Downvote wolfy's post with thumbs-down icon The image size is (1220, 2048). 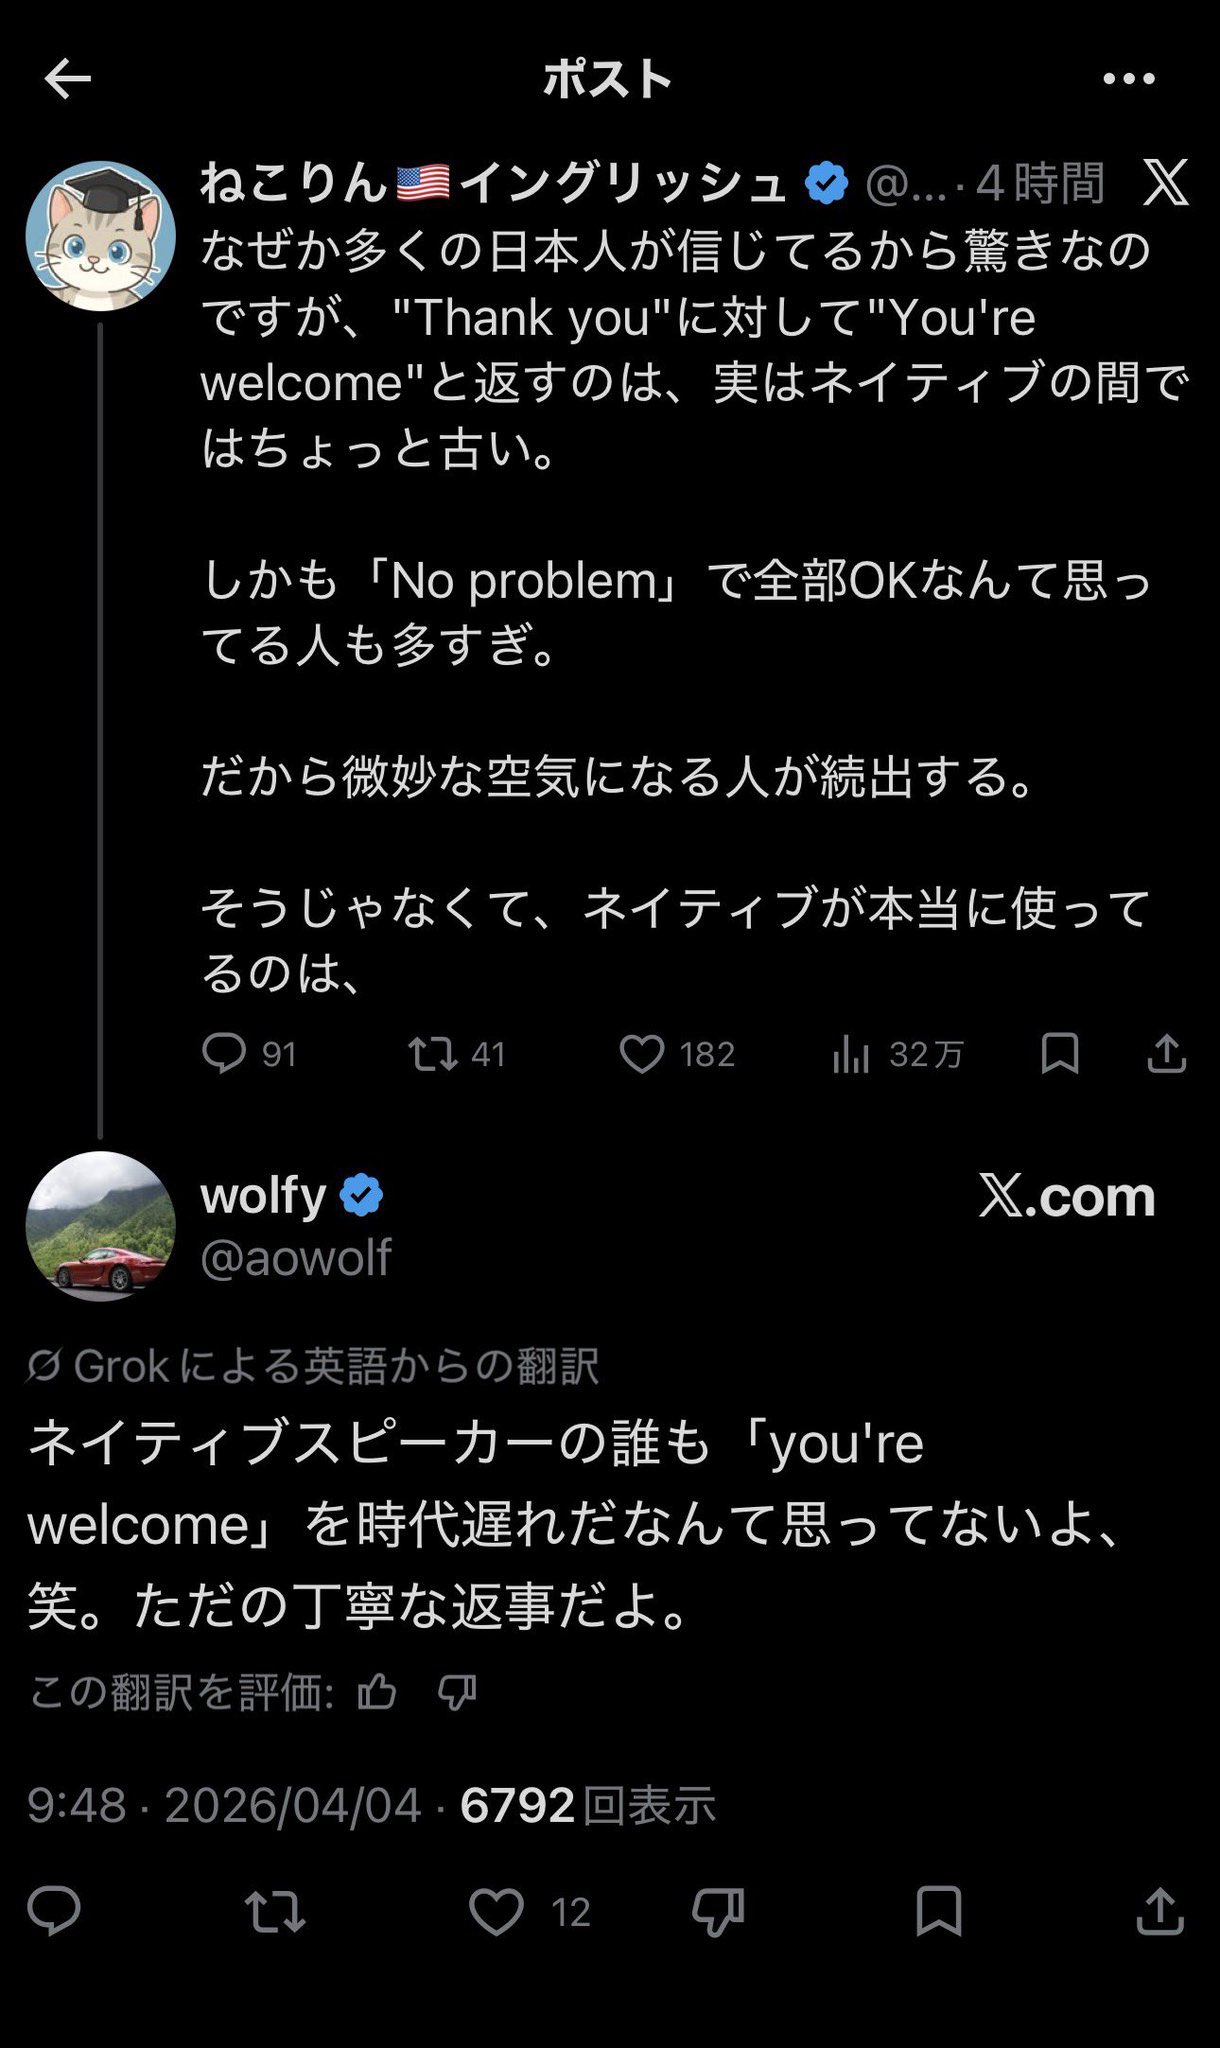click(718, 1912)
